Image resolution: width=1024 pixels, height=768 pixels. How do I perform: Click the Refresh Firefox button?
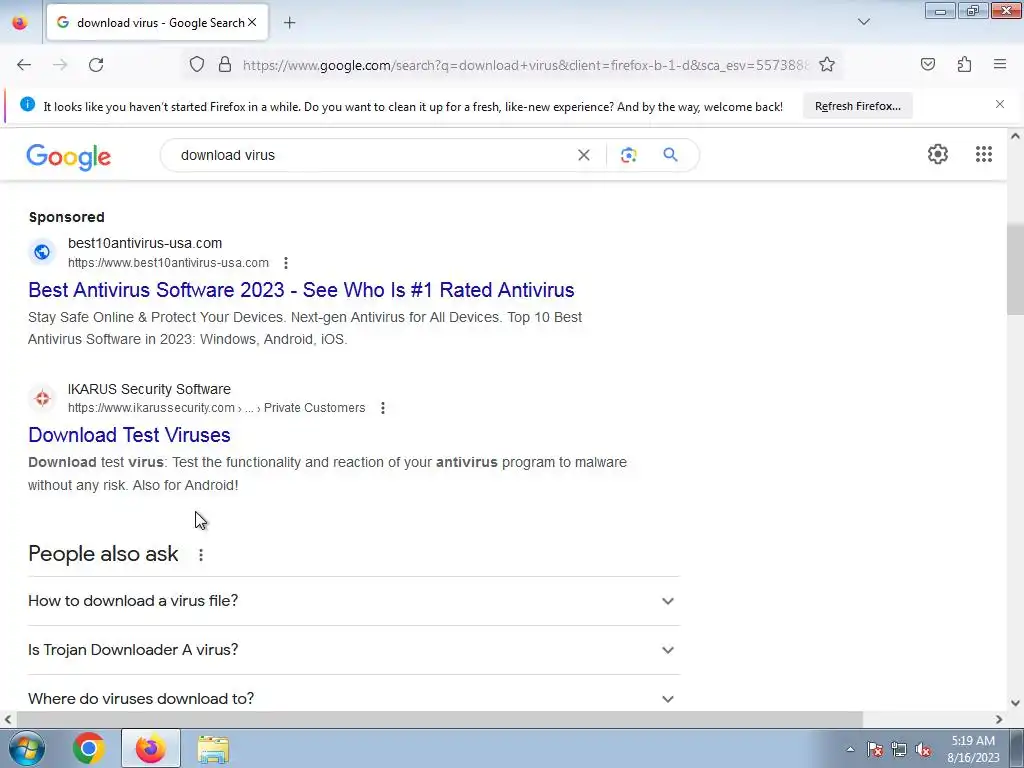click(x=857, y=106)
